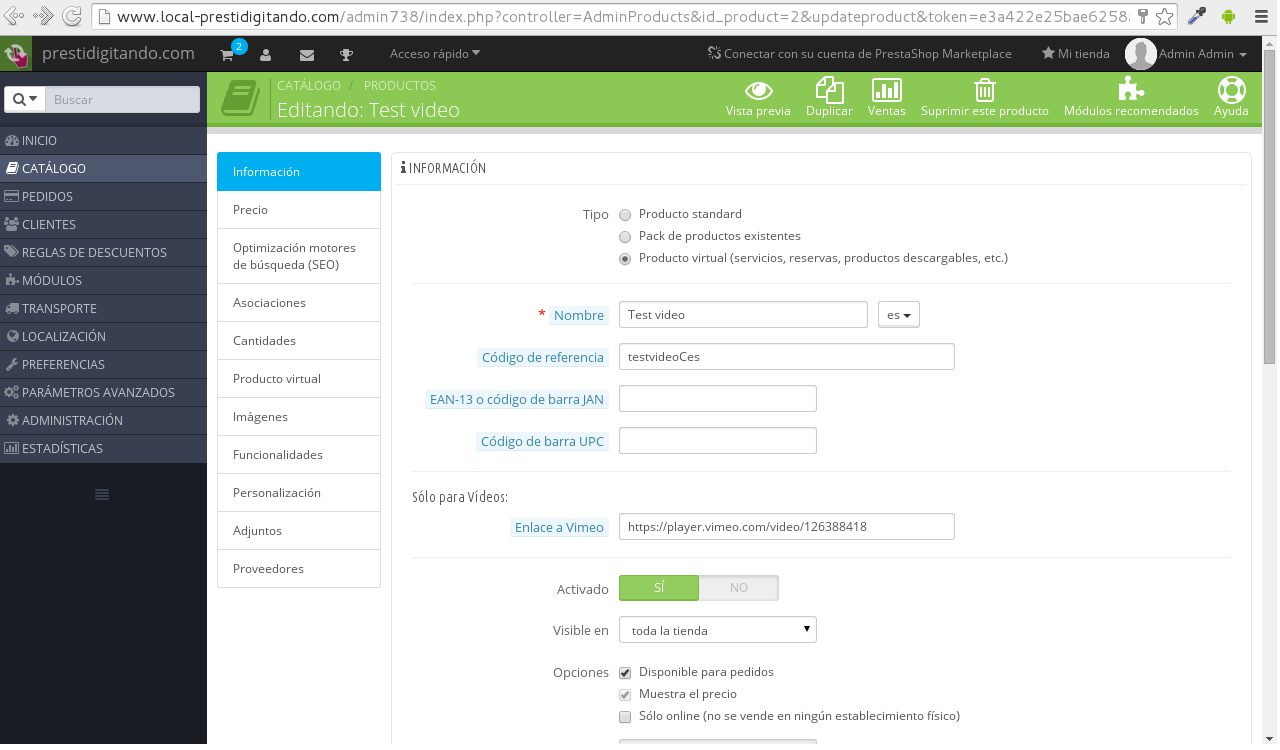The image size is (1280, 750).
Task: Click the PrestaShop logo icon
Action: click(x=16, y=54)
